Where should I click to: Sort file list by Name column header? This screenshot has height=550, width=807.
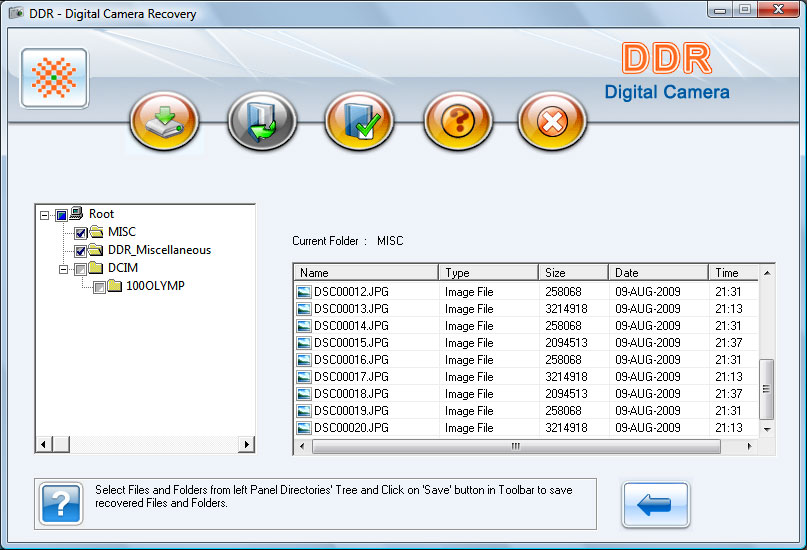tap(366, 273)
